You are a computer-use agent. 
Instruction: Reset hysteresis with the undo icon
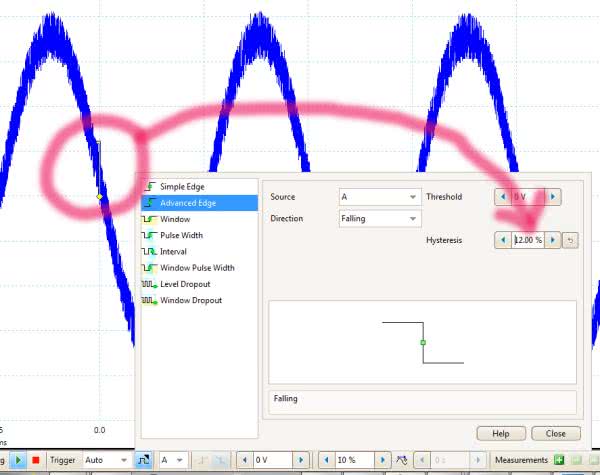coord(570,240)
